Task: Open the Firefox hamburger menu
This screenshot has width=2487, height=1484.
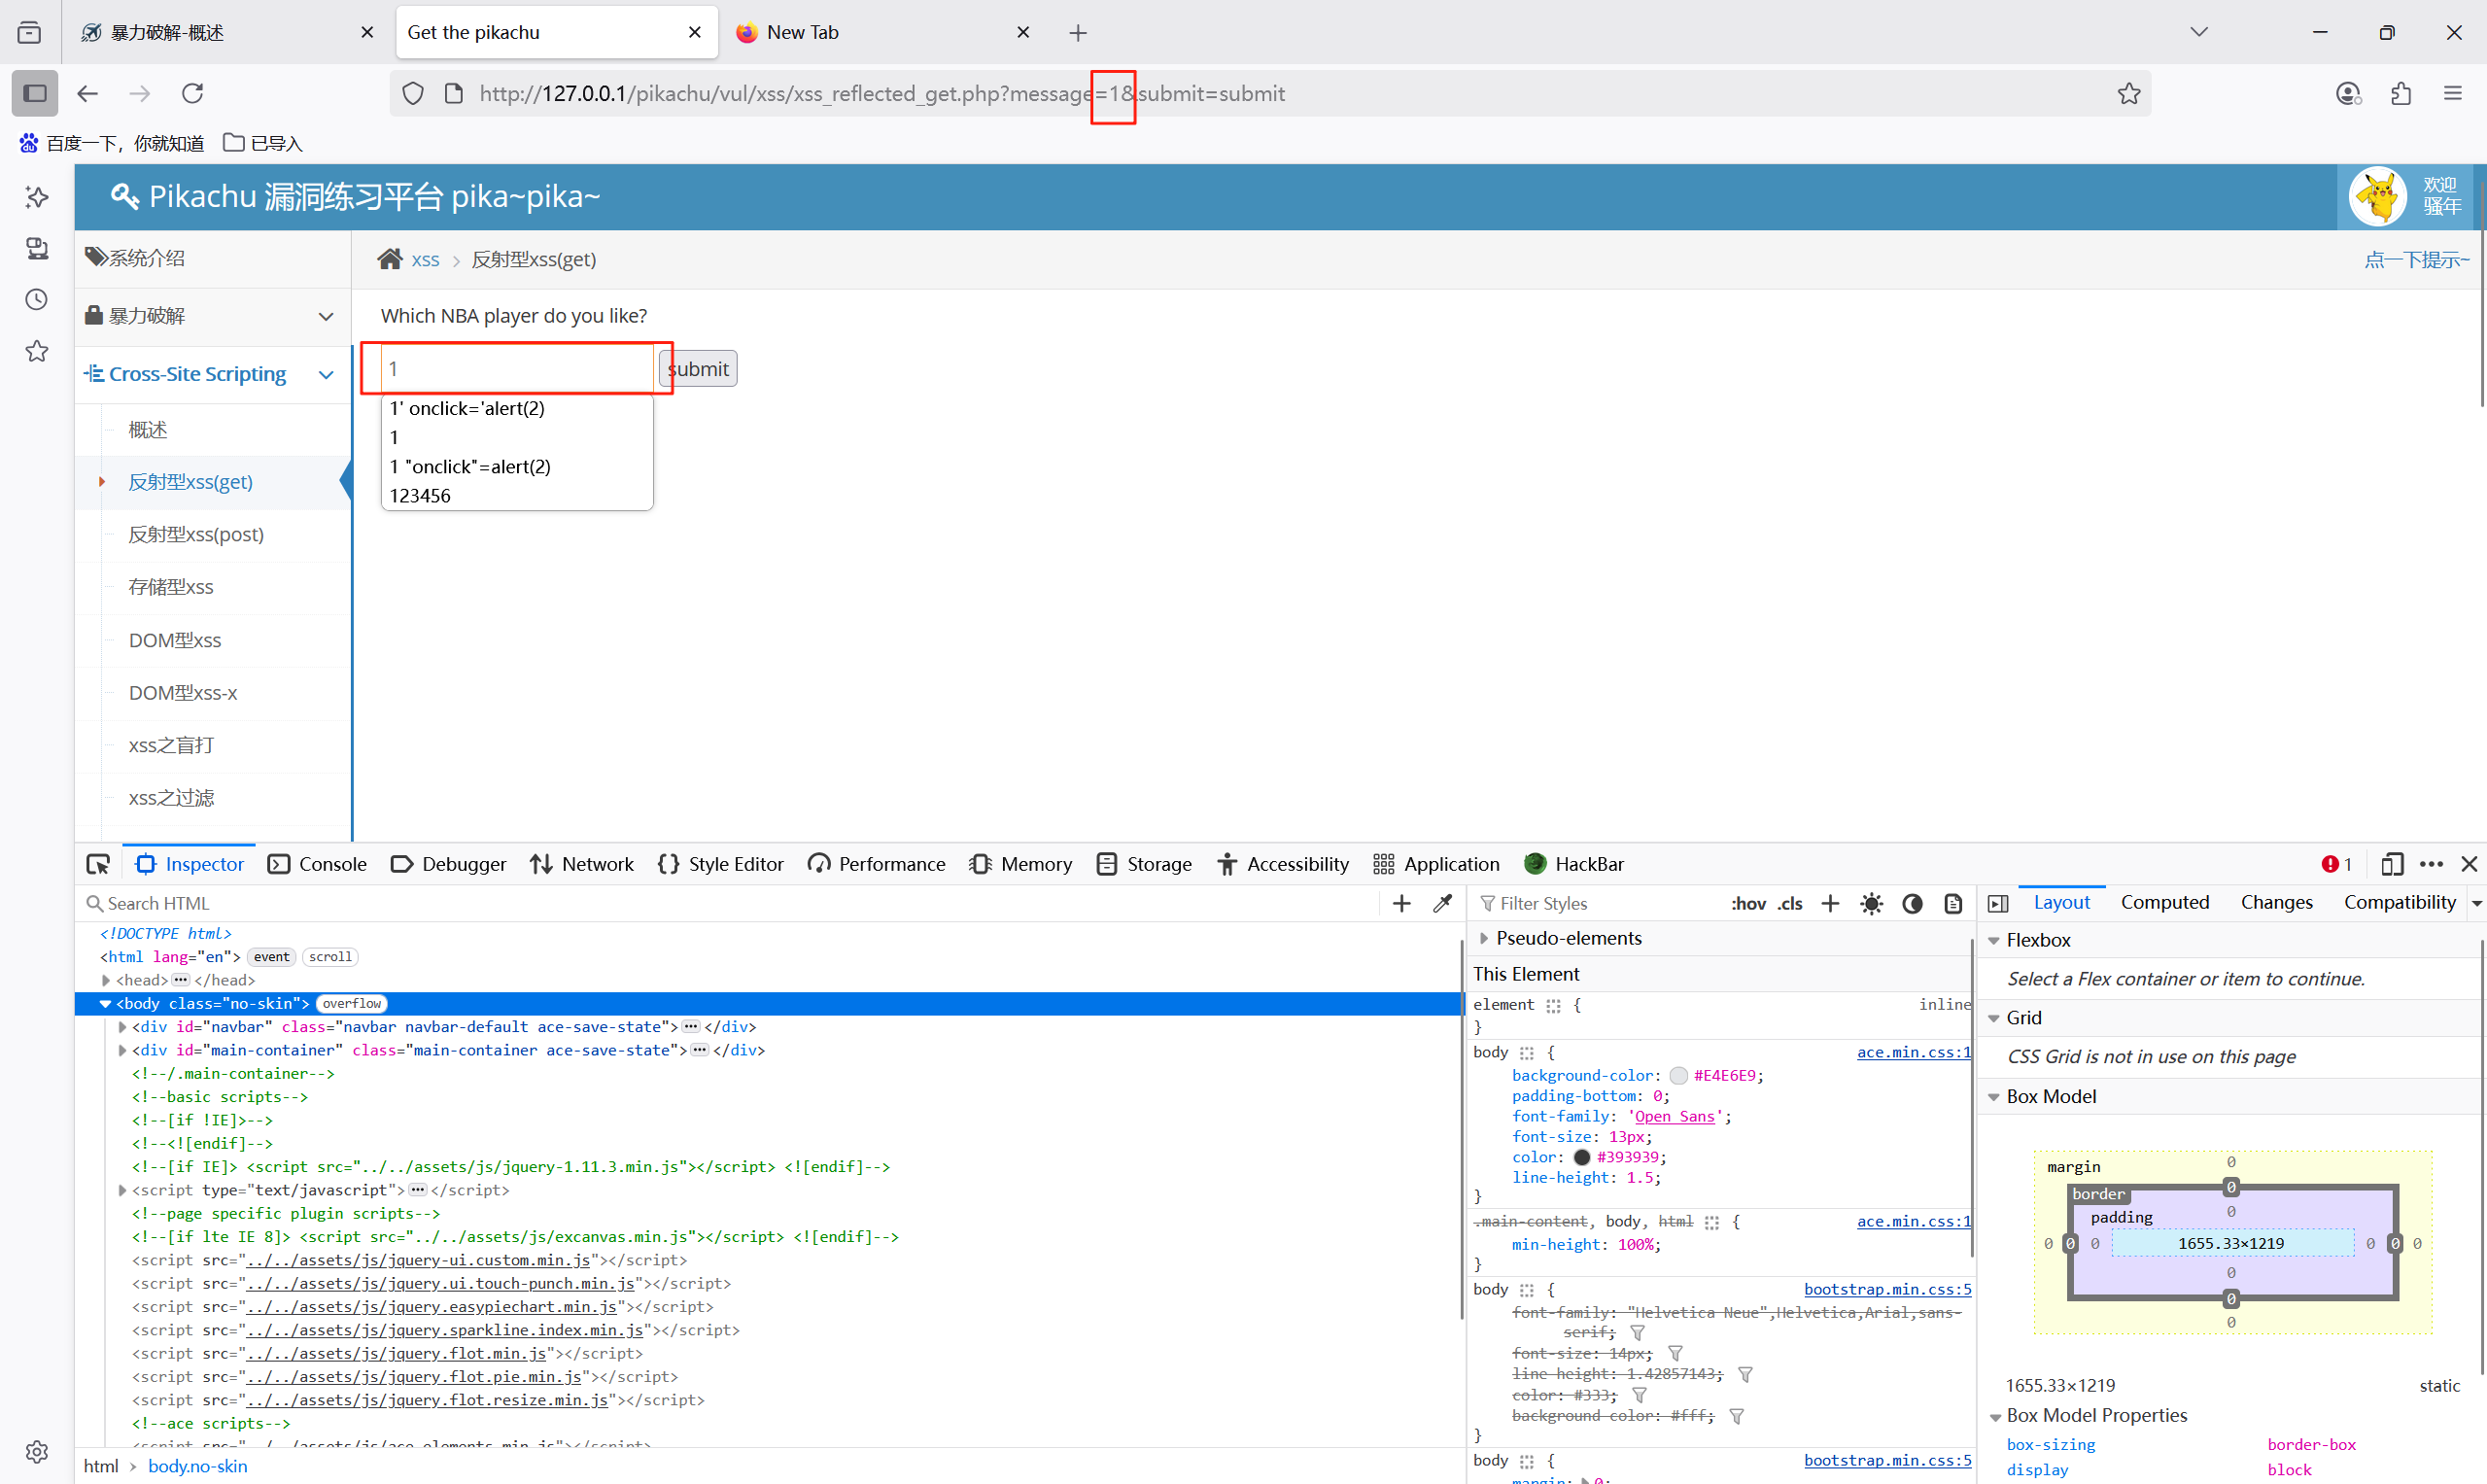Action: click(x=2453, y=94)
